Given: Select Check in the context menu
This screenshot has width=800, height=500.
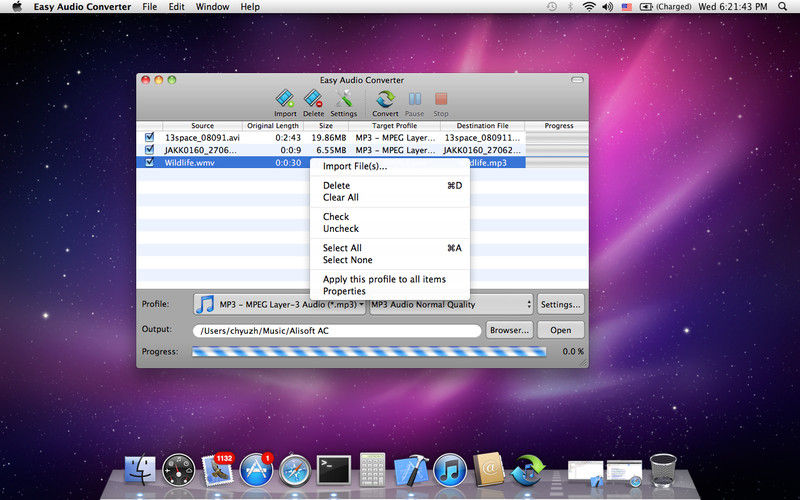Looking at the screenshot, I should tap(390, 217).
